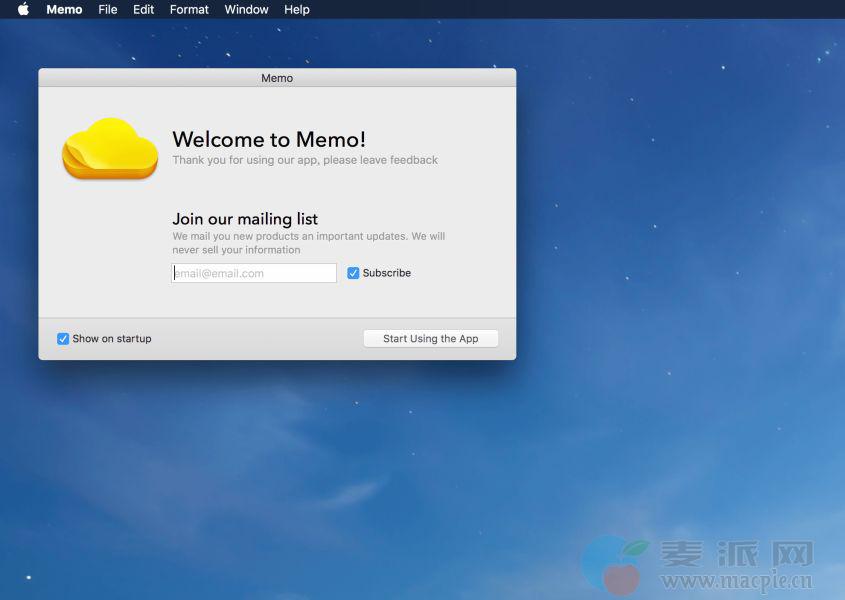Open the Memo application menu
This screenshot has width=845, height=600.
coord(64,9)
